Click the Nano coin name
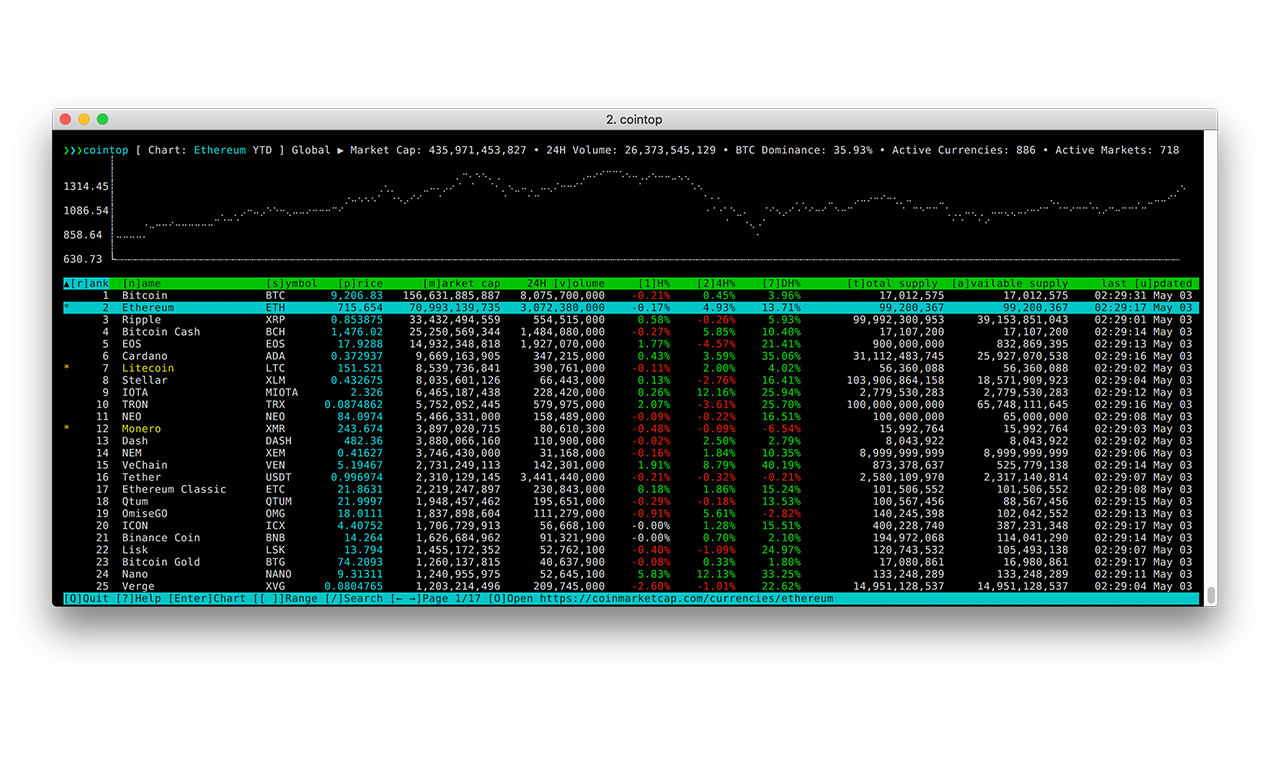Screen dimensions: 1270x760 click(x=135, y=574)
